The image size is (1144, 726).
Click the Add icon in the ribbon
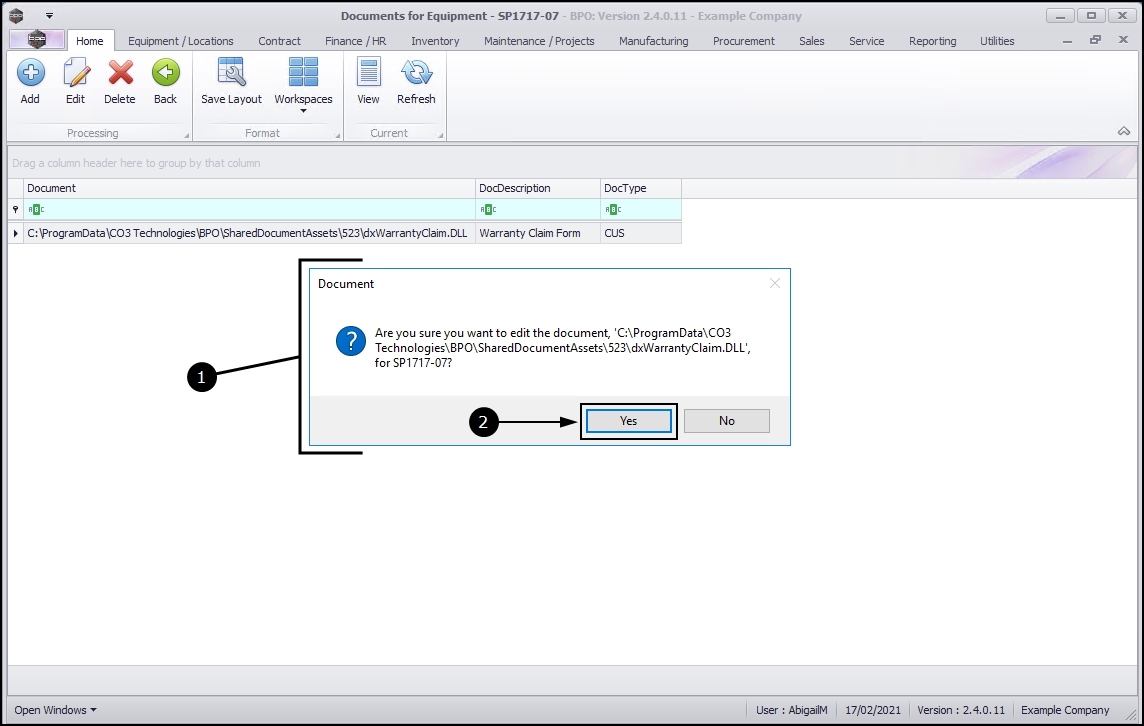[x=30, y=74]
